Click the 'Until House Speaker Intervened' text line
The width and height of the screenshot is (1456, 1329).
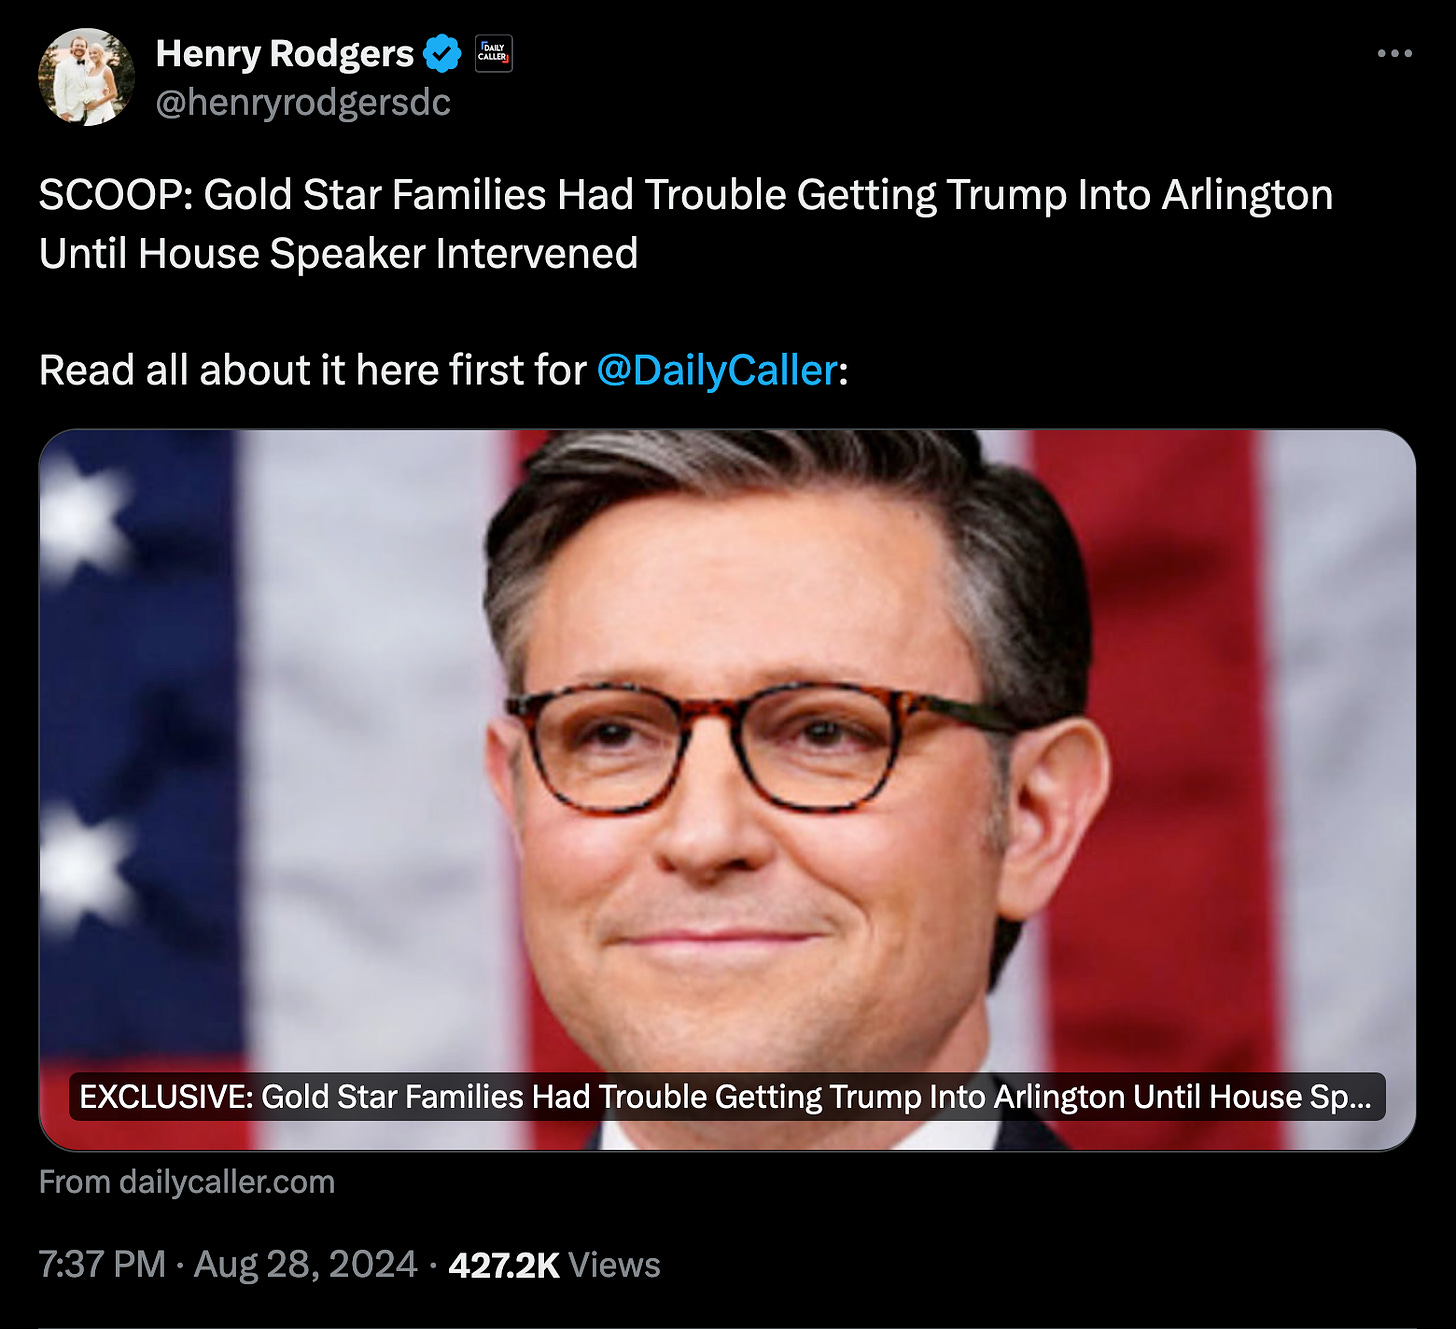coord(338,253)
